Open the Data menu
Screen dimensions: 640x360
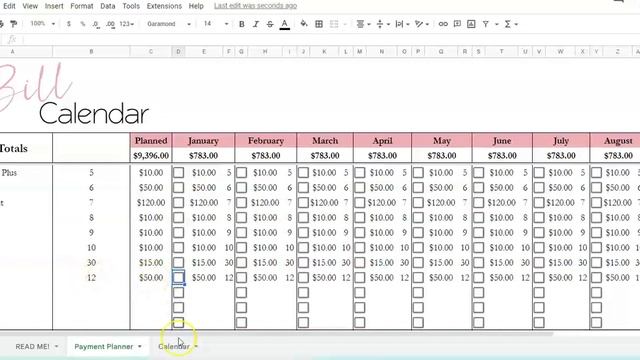coord(107,6)
